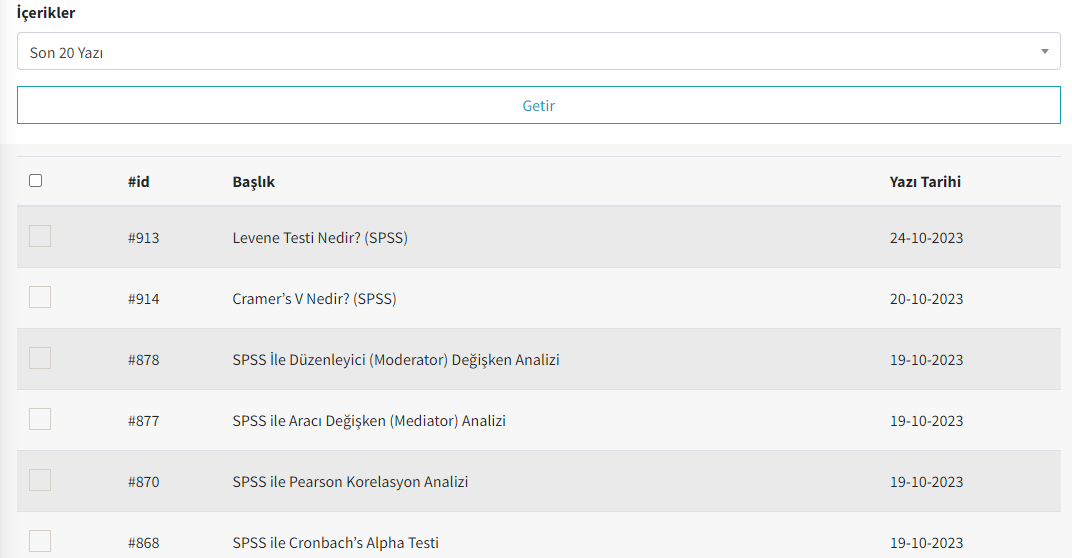Toggle the select-all checkbox in table header
1072x558 pixels.
click(36, 181)
